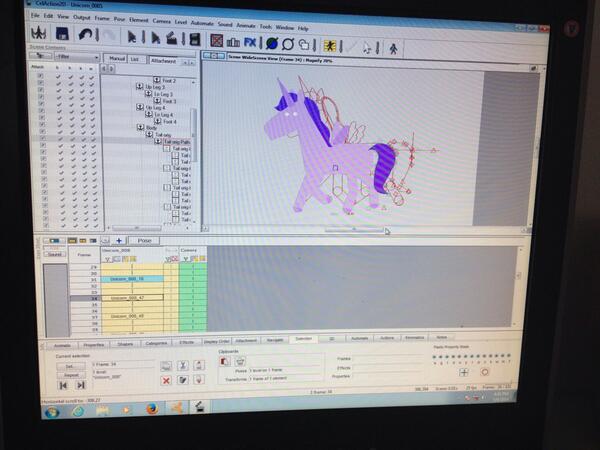Toggle the Attach checkbox in the Foot 3 row

tap(41, 96)
